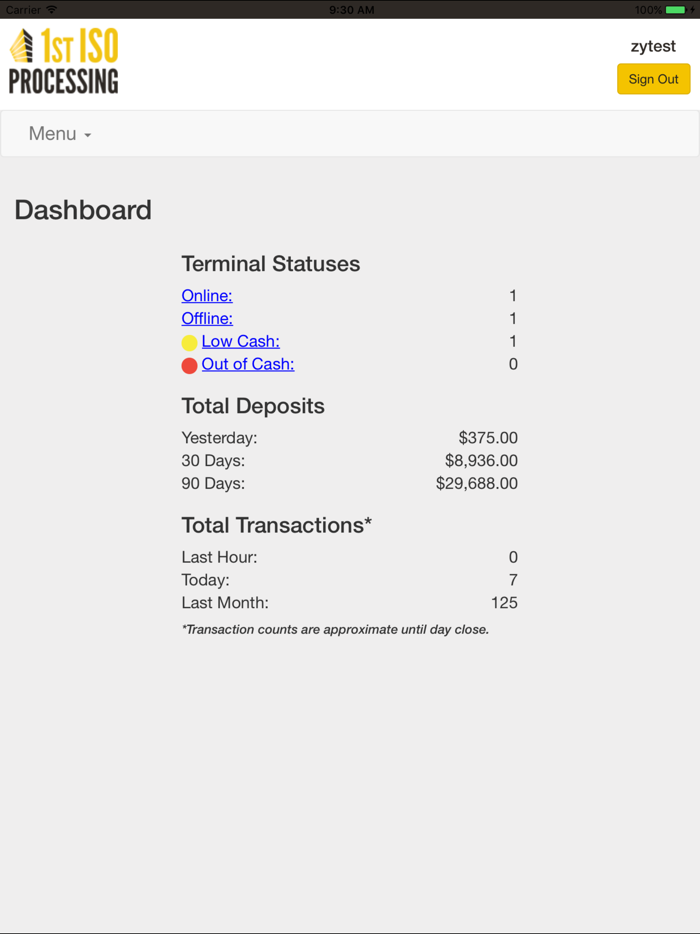Screen dimensions: 700x934
Task: Expand the Dashboard navigation menu
Action: coord(57,132)
